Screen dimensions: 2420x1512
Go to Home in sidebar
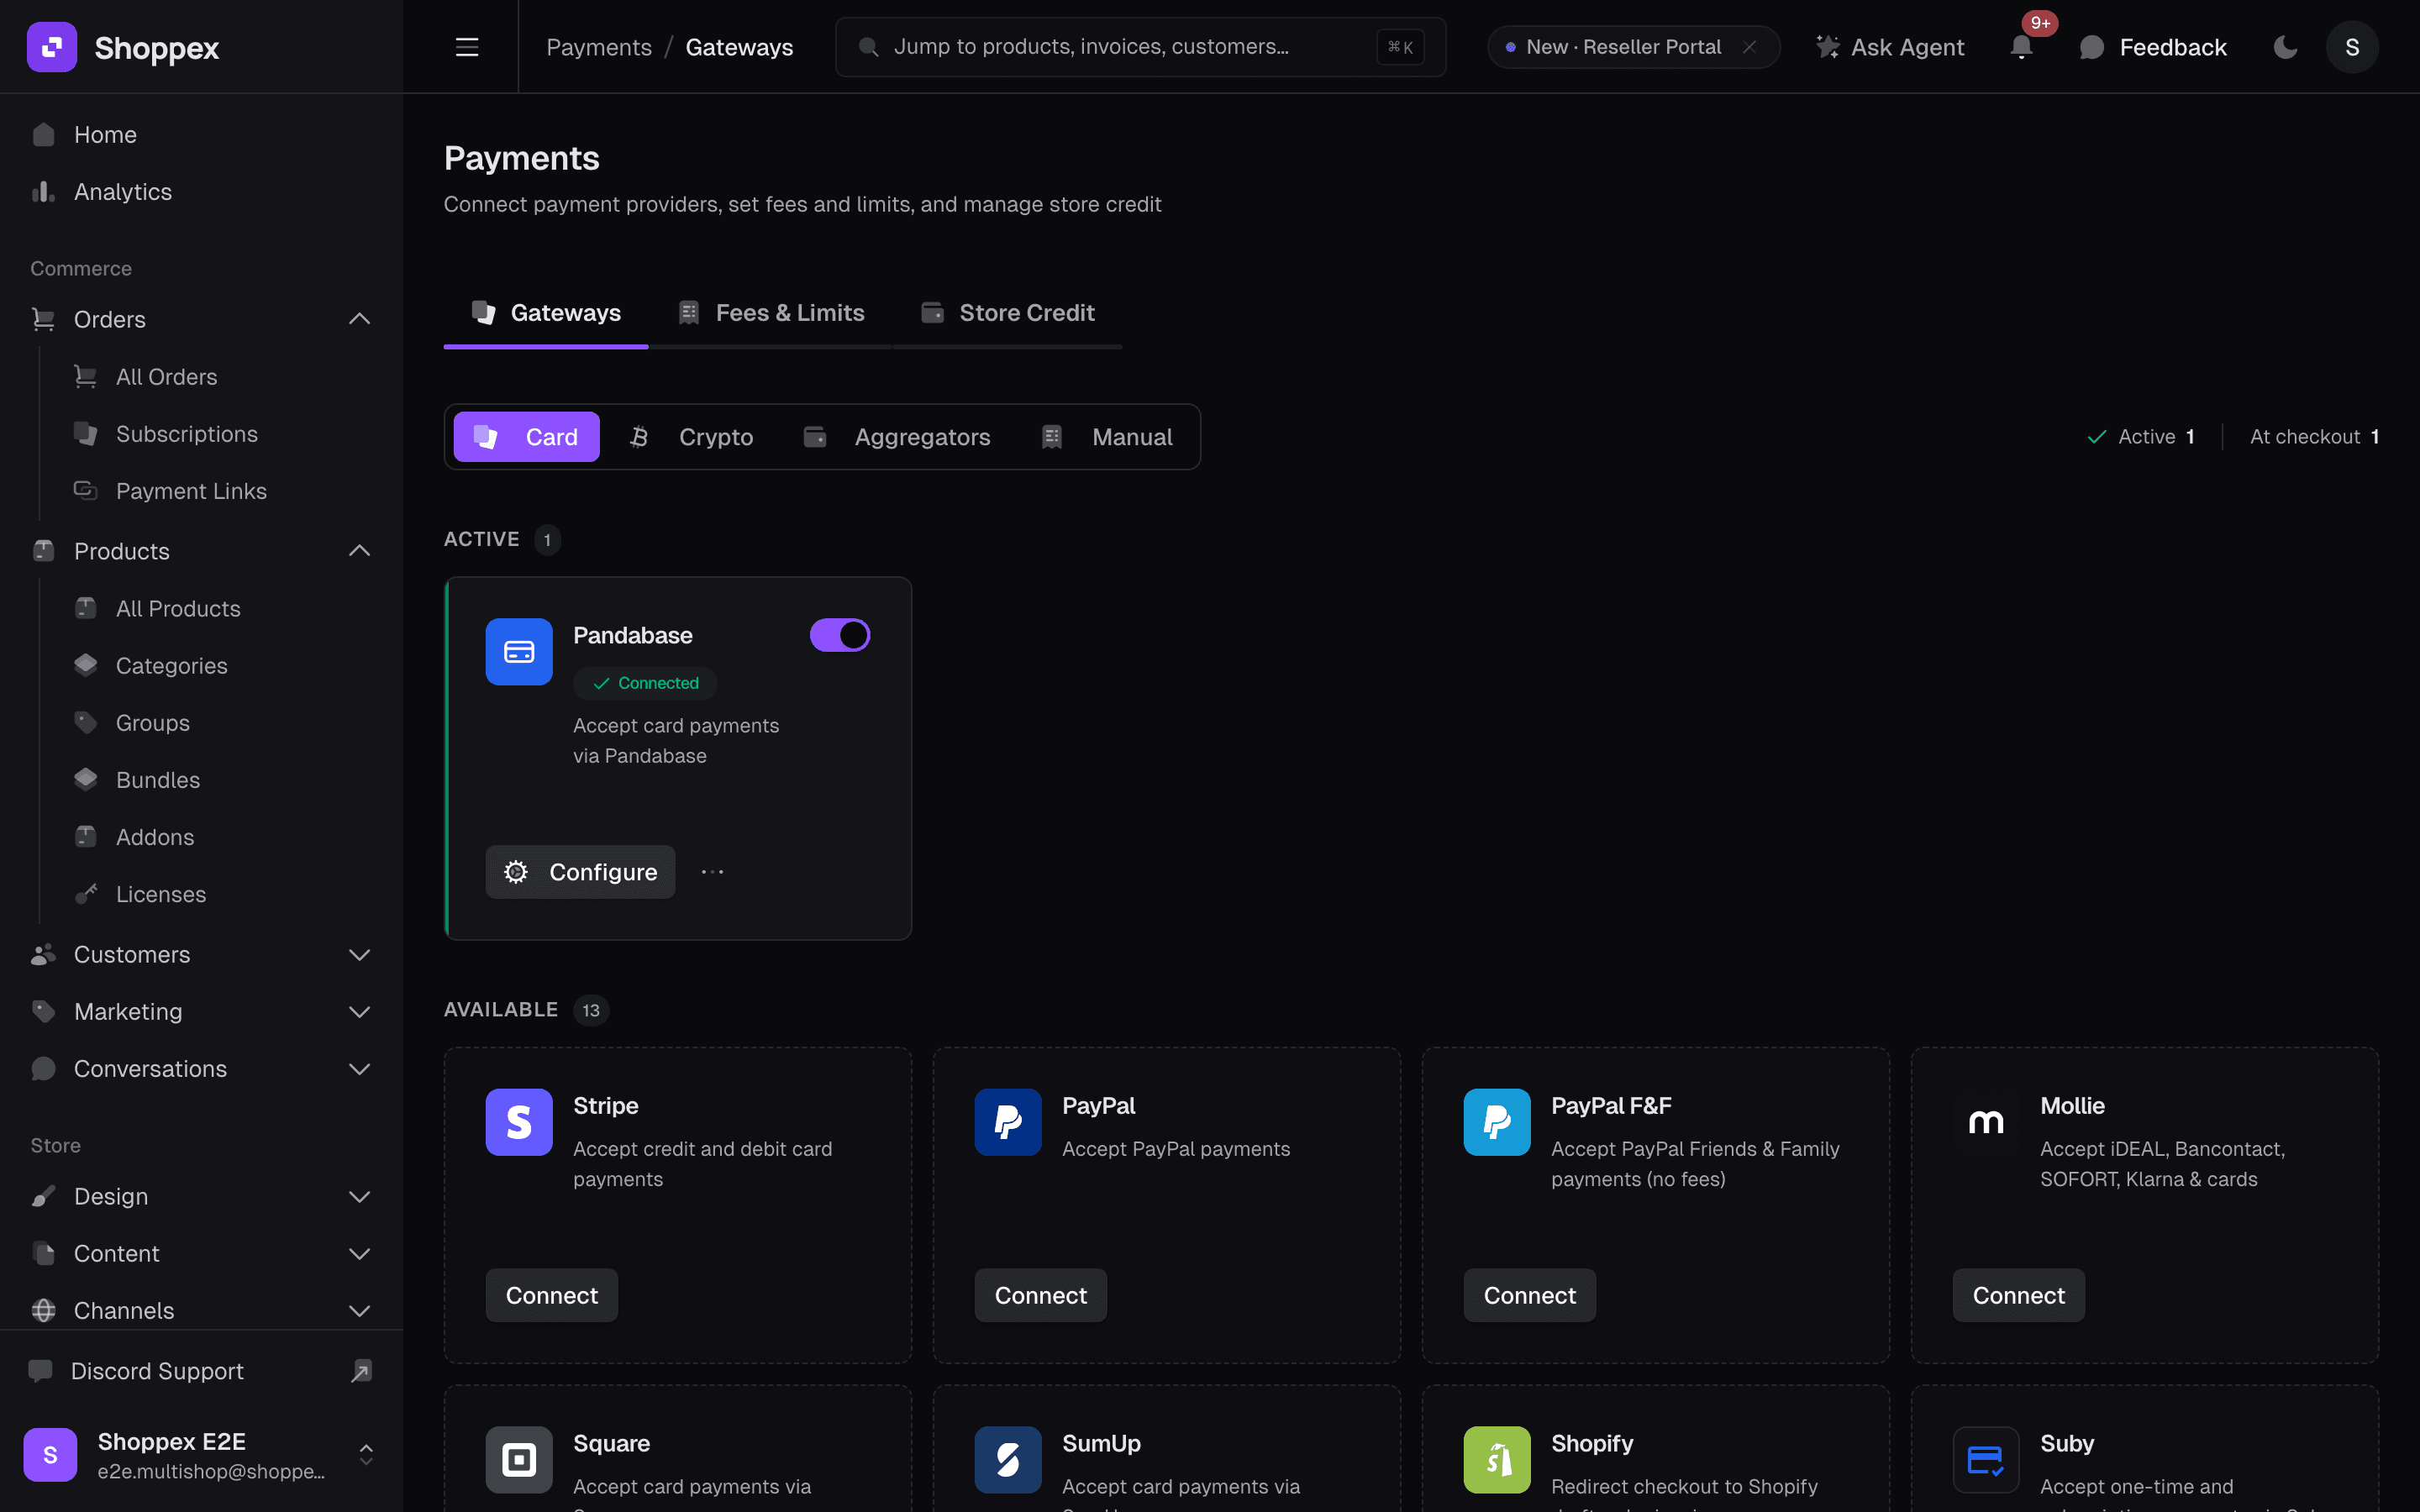click(201, 134)
